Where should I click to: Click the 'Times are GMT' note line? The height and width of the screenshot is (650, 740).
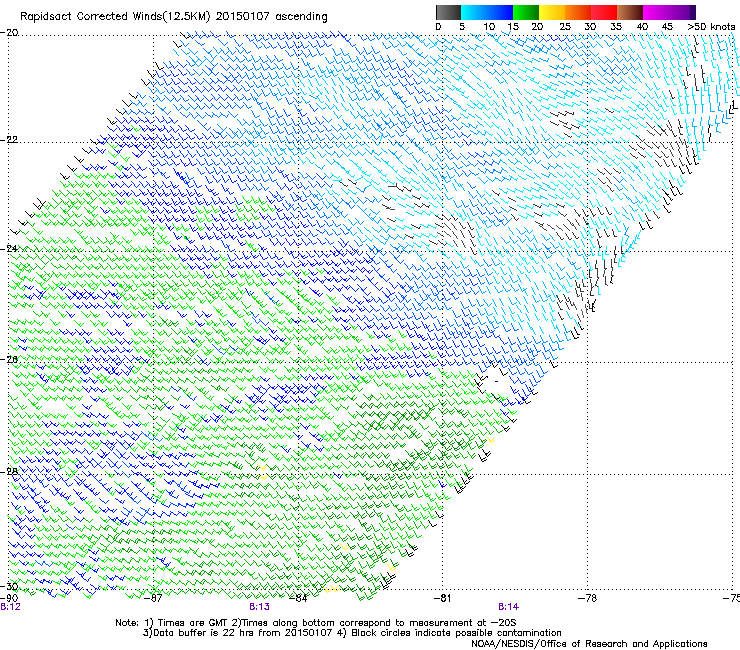pos(315,623)
